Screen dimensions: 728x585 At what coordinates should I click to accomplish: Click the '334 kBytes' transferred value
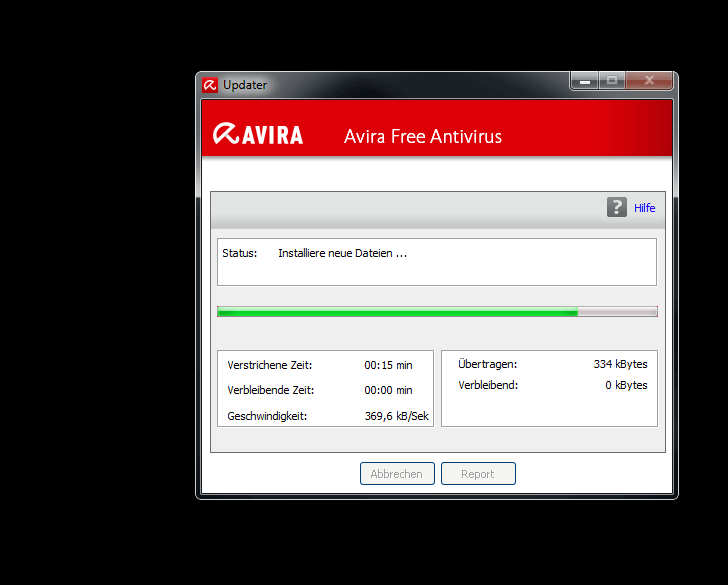coord(620,364)
